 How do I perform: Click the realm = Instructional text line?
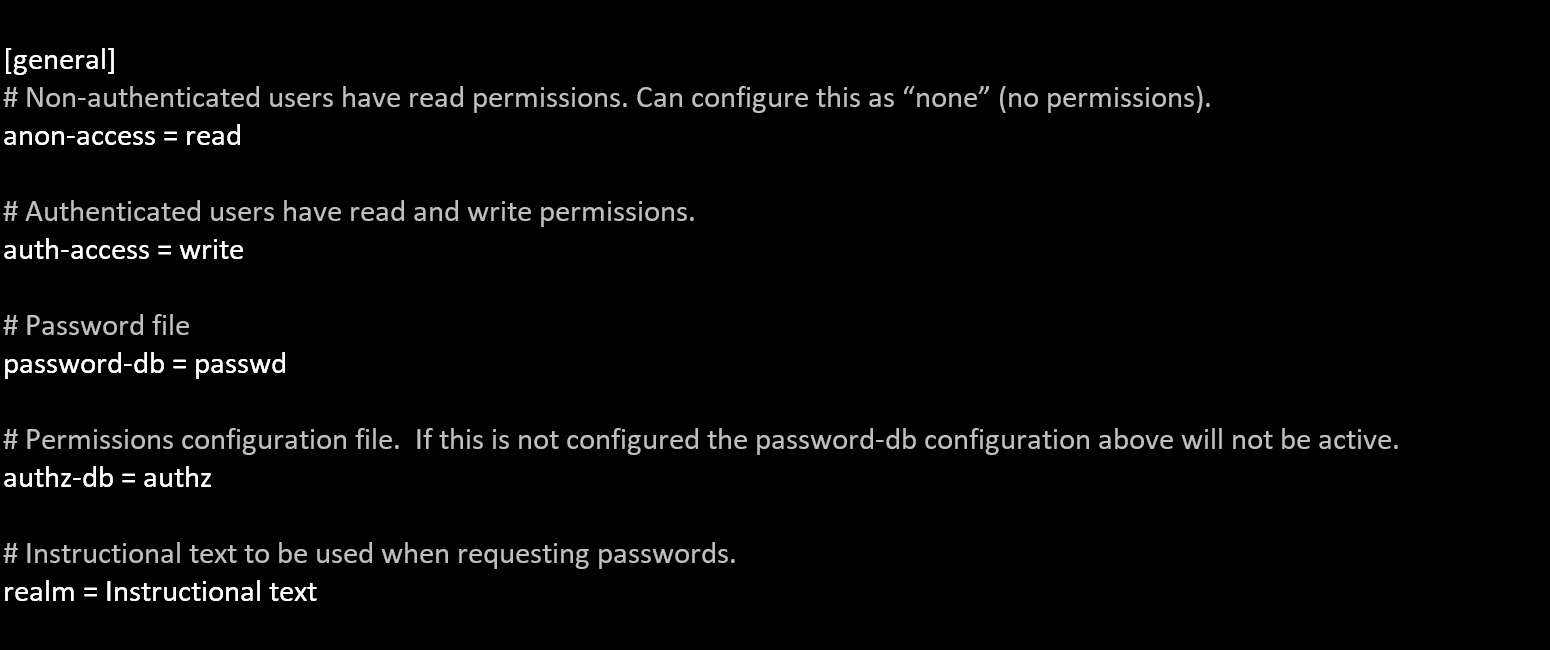click(160, 592)
